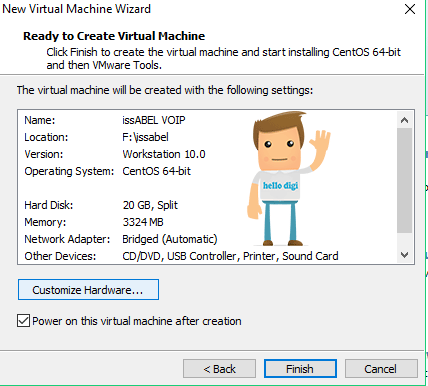Click the settings list scroll up arrow
Viewport: 428px width, 386px height.
click(405, 120)
